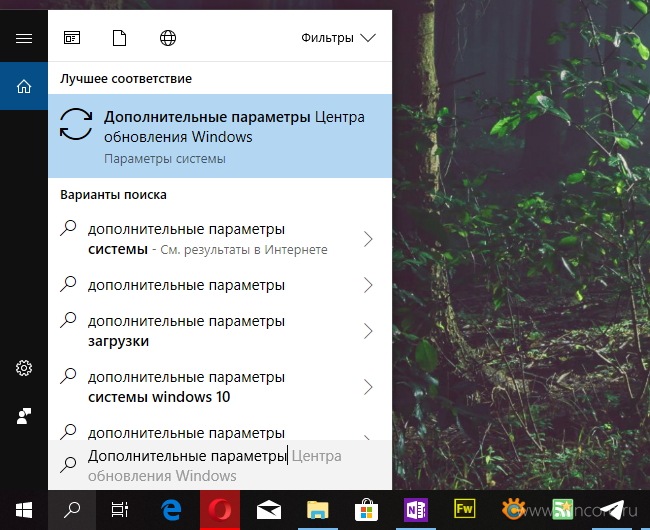650x530 pixels.
Task: Click taskbar search magnifier button
Action: [72, 510]
